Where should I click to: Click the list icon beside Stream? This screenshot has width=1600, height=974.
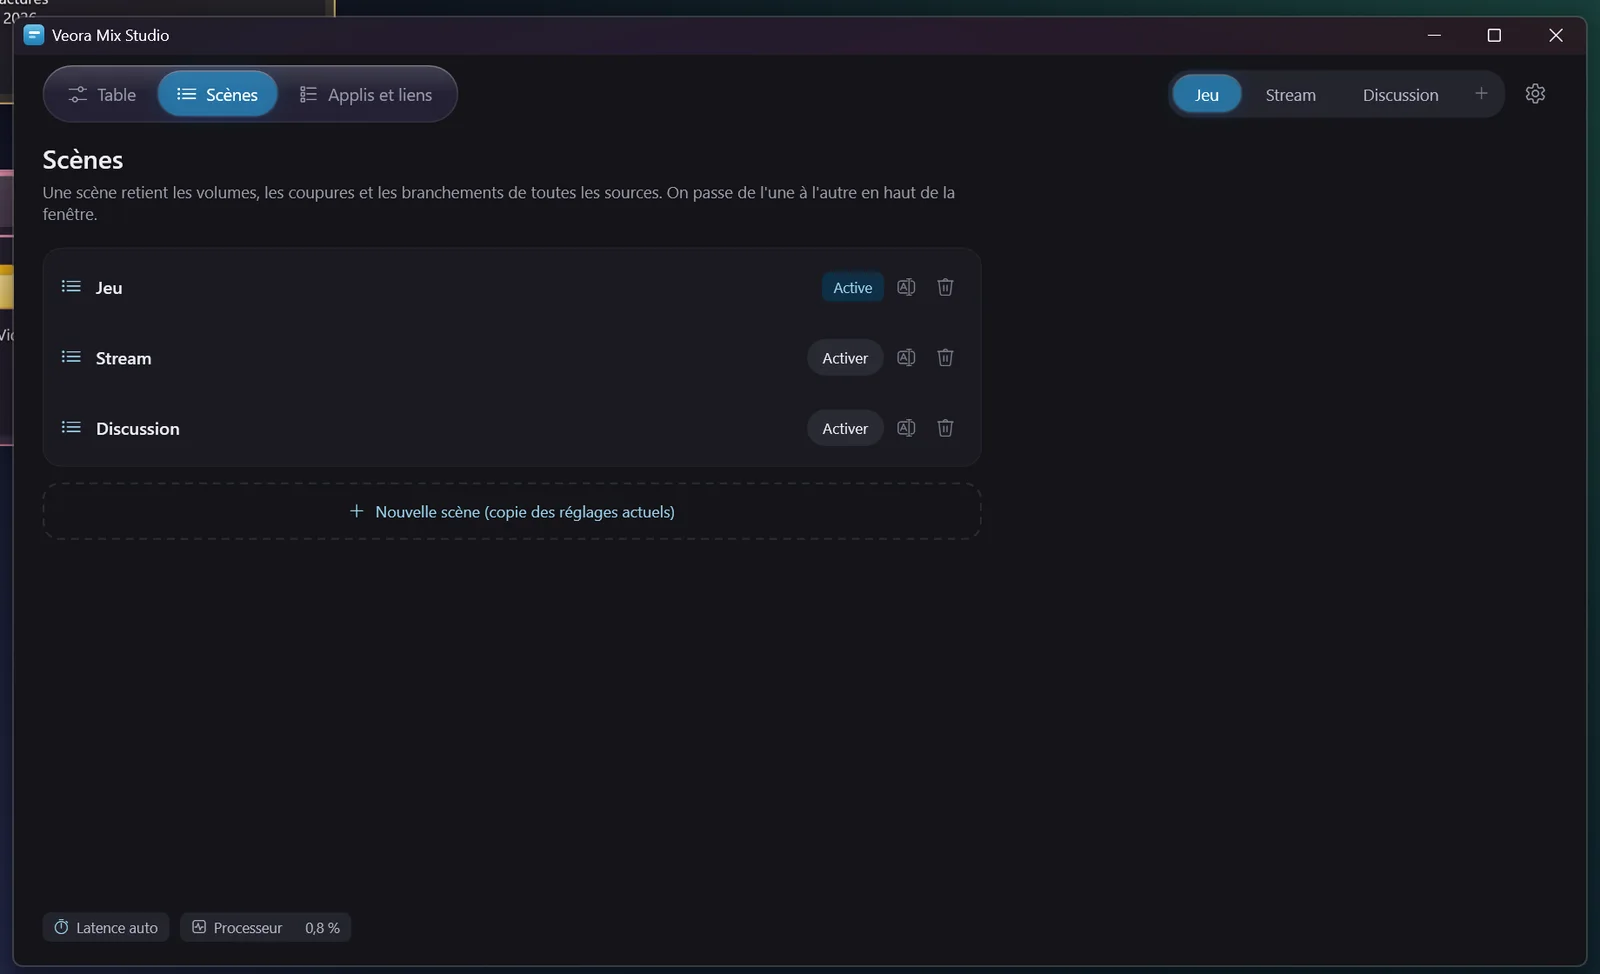(71, 357)
